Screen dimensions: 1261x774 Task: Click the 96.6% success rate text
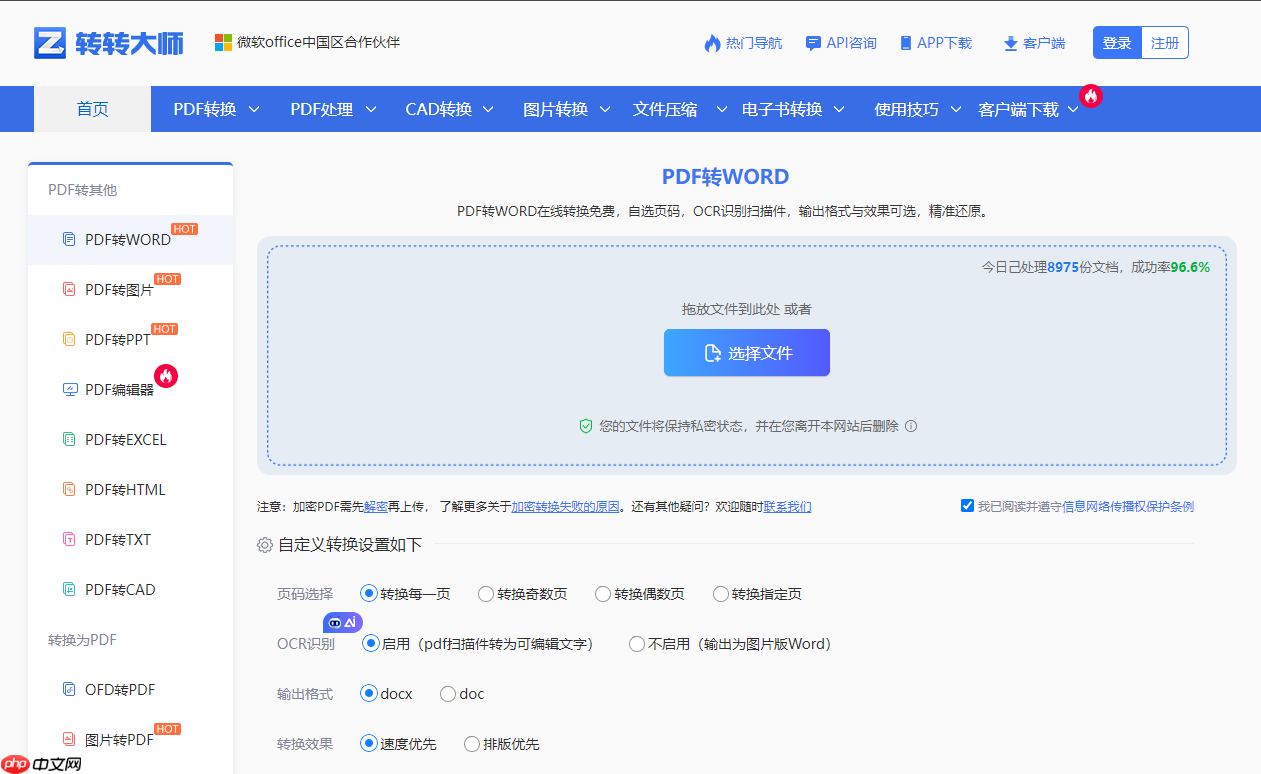tap(1190, 267)
